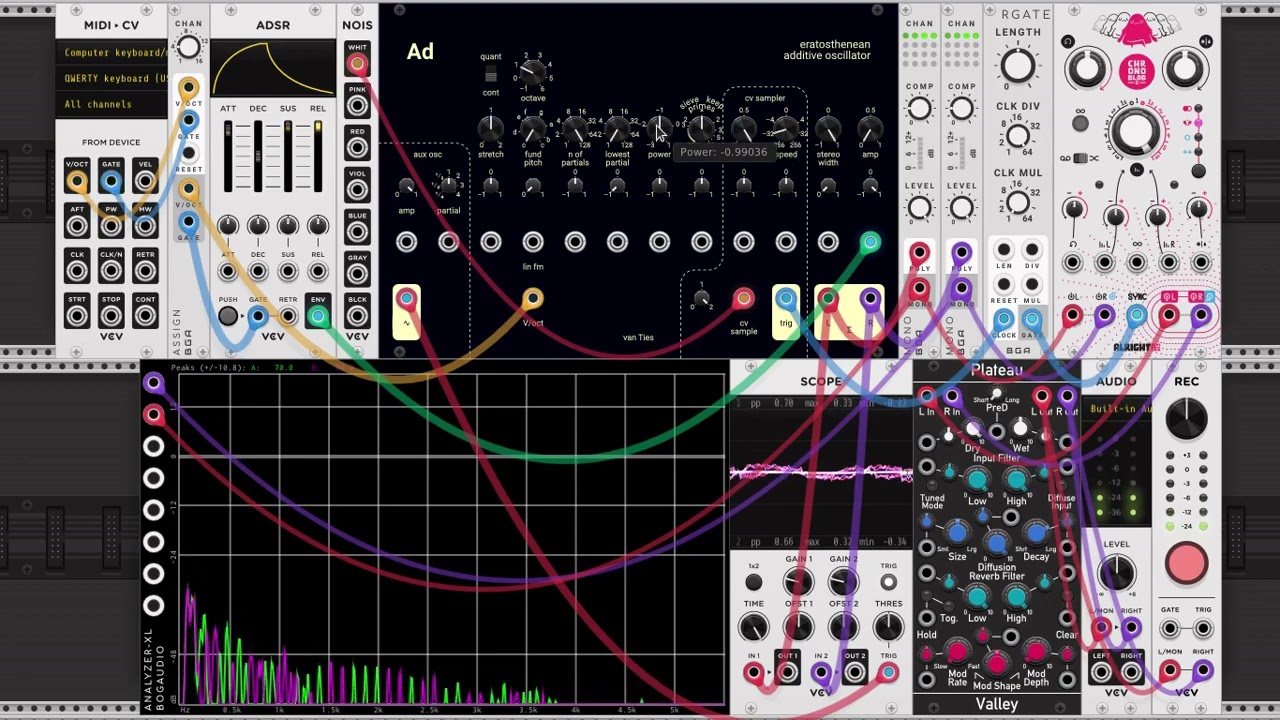Click the Scope TIME knob
1280x720 pixels.
coord(753,627)
